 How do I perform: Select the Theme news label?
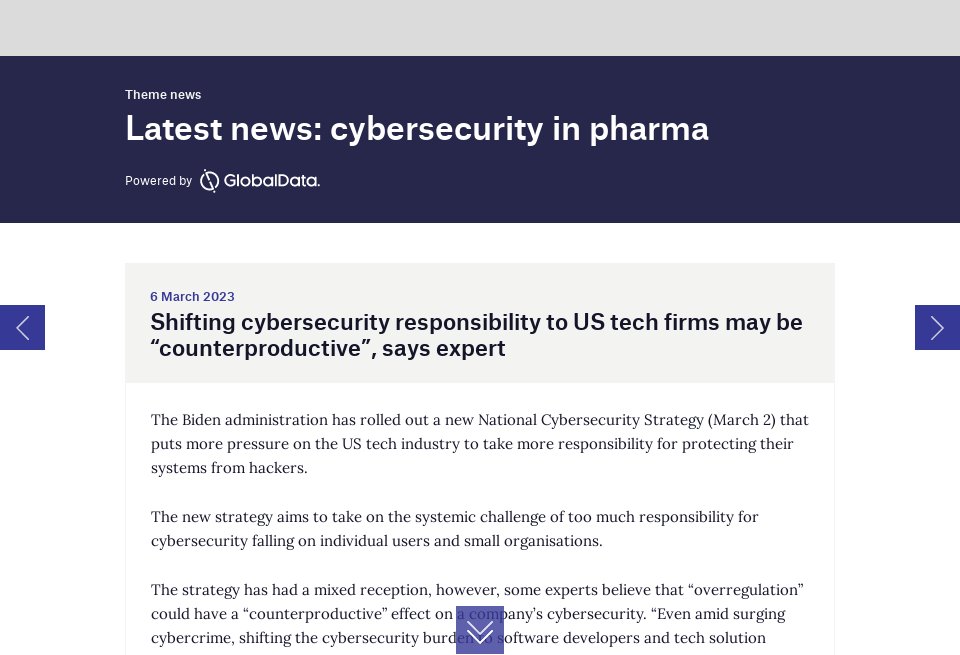click(163, 94)
